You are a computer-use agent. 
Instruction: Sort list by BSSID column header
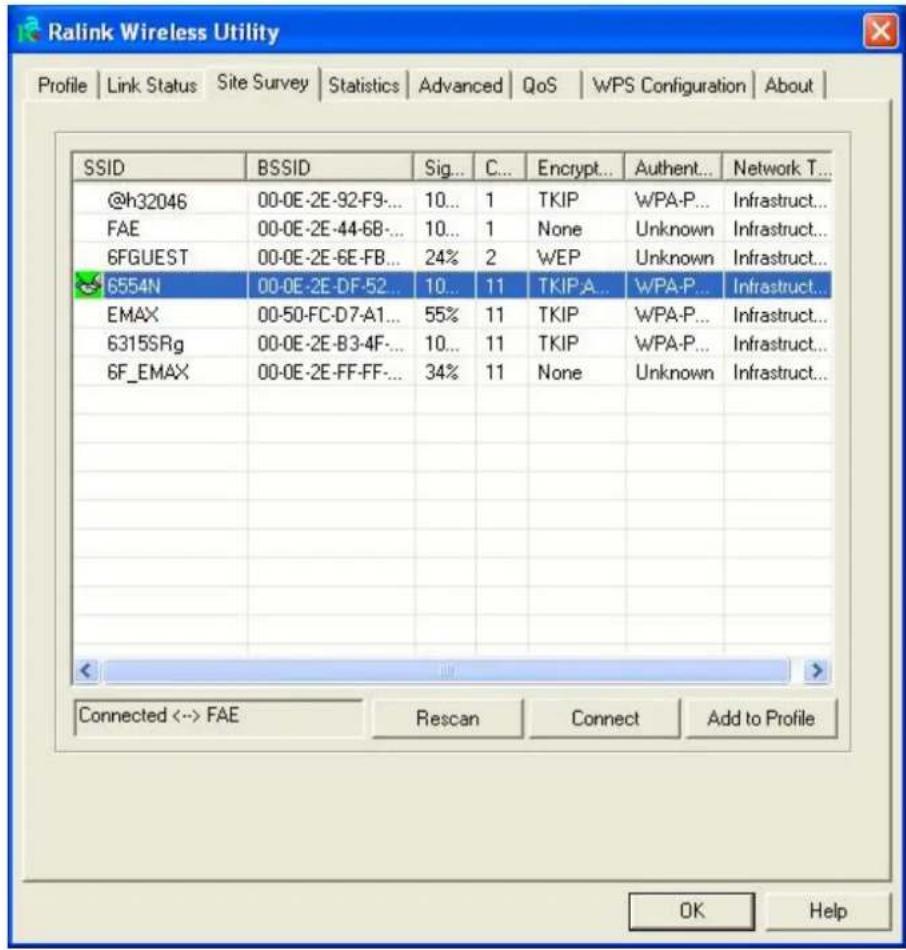(330, 167)
